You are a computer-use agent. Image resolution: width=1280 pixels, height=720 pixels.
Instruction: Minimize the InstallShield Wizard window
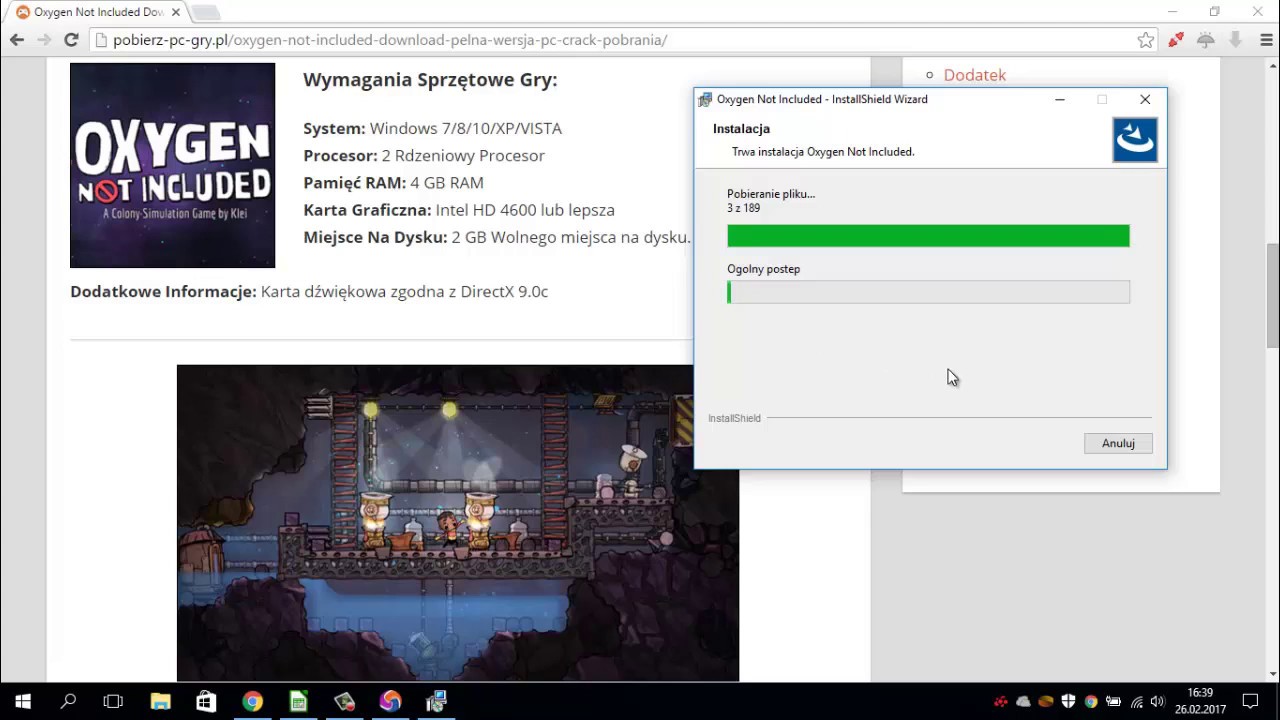tap(1060, 99)
